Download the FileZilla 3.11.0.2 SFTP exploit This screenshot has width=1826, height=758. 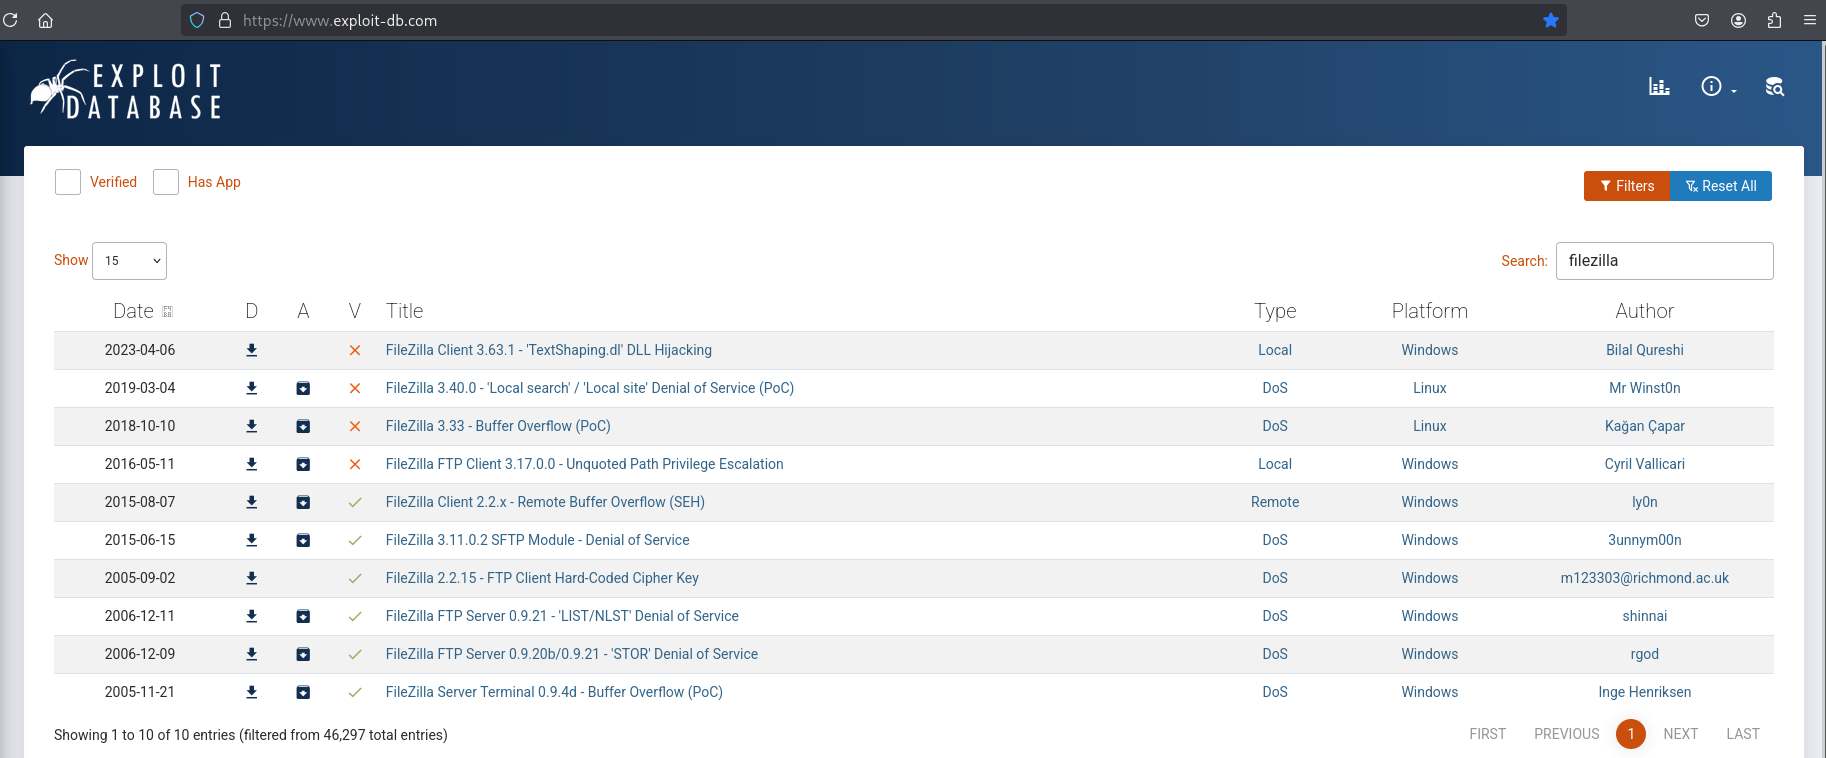point(252,540)
